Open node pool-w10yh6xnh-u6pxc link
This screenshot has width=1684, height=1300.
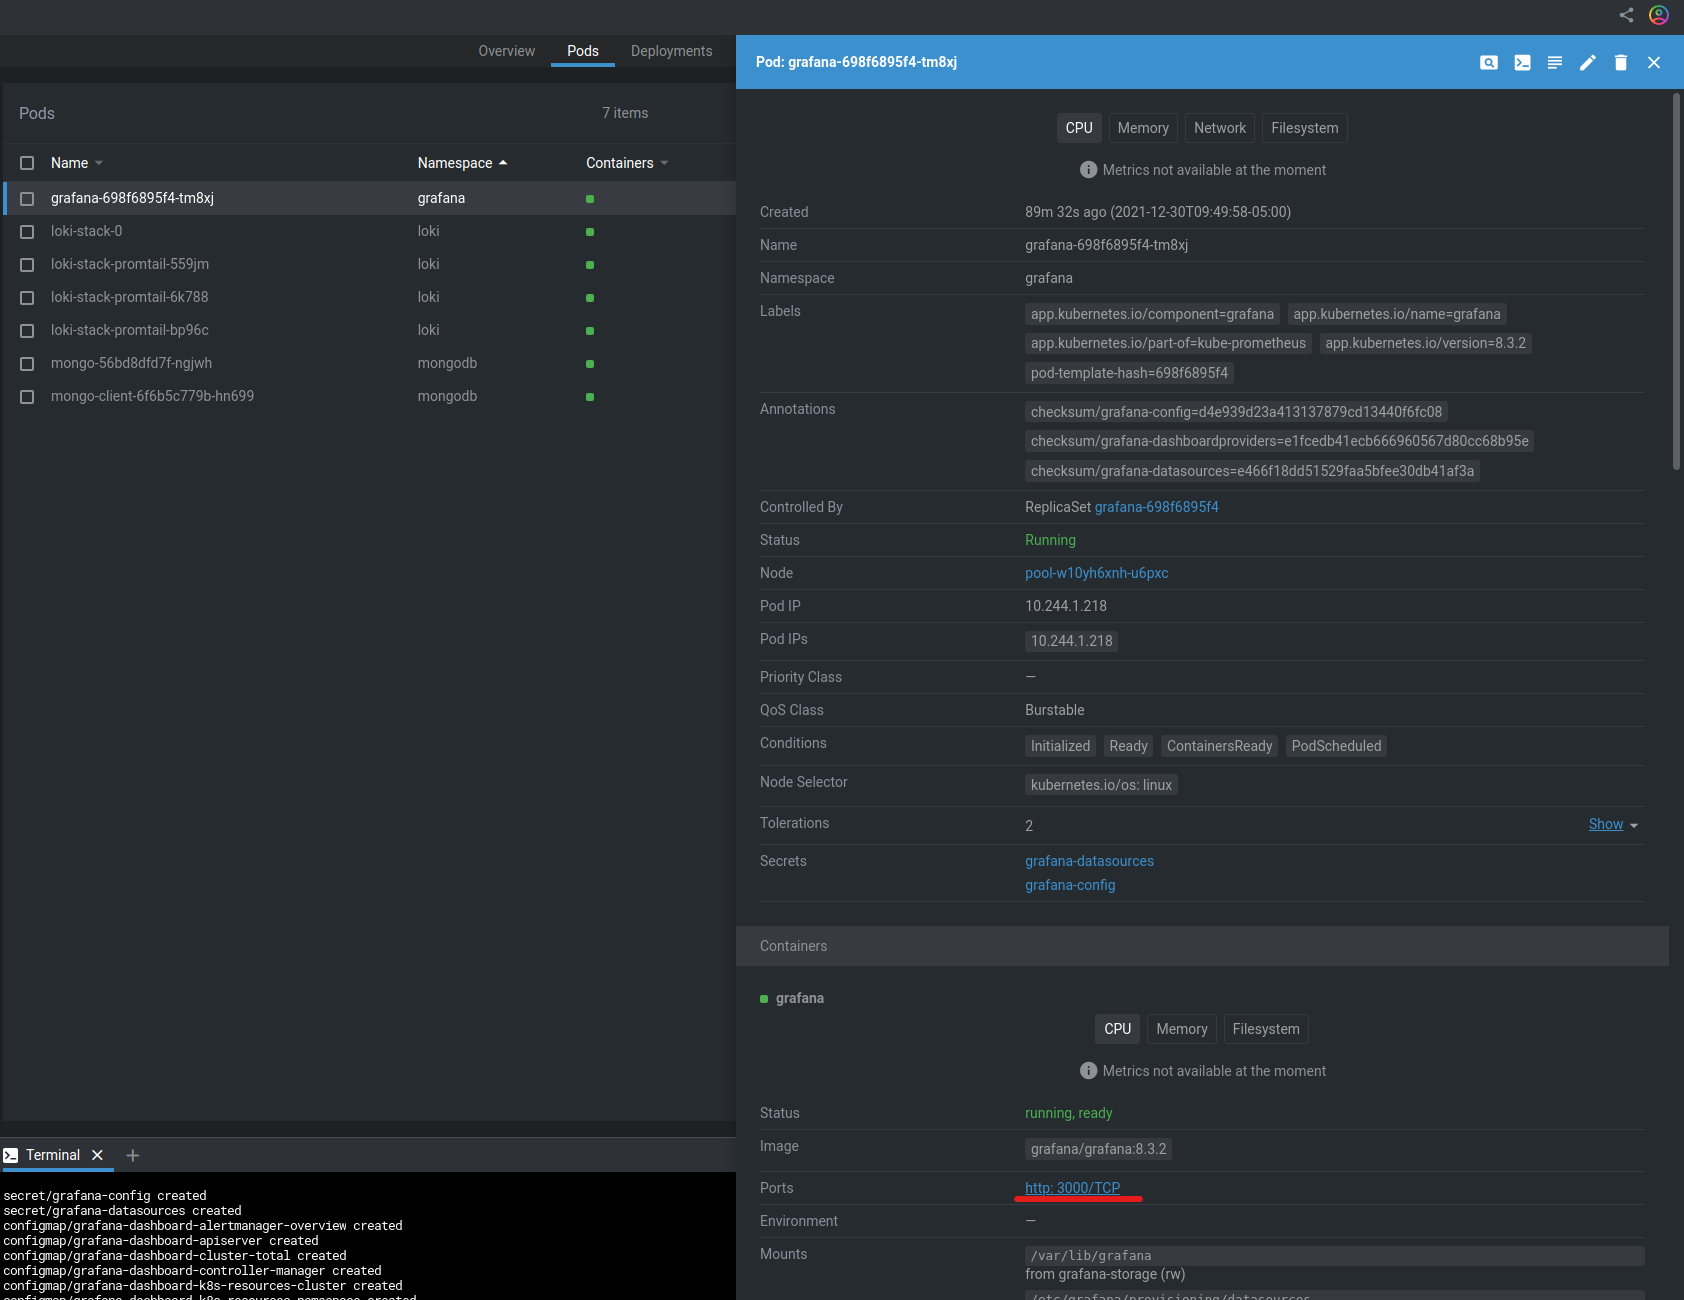(x=1097, y=573)
